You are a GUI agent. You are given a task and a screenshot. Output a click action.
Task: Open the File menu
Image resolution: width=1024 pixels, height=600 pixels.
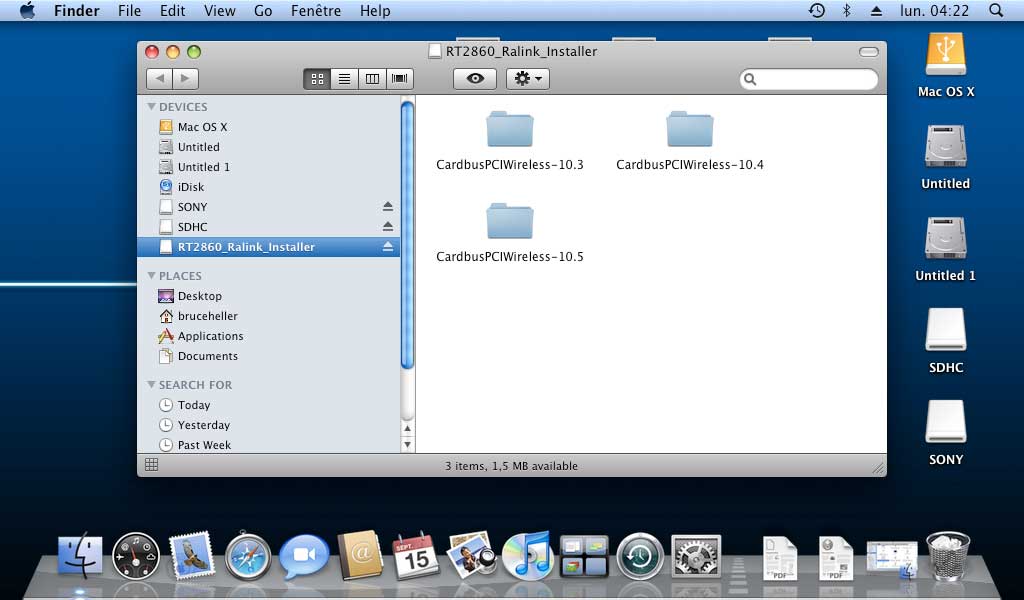(x=129, y=10)
